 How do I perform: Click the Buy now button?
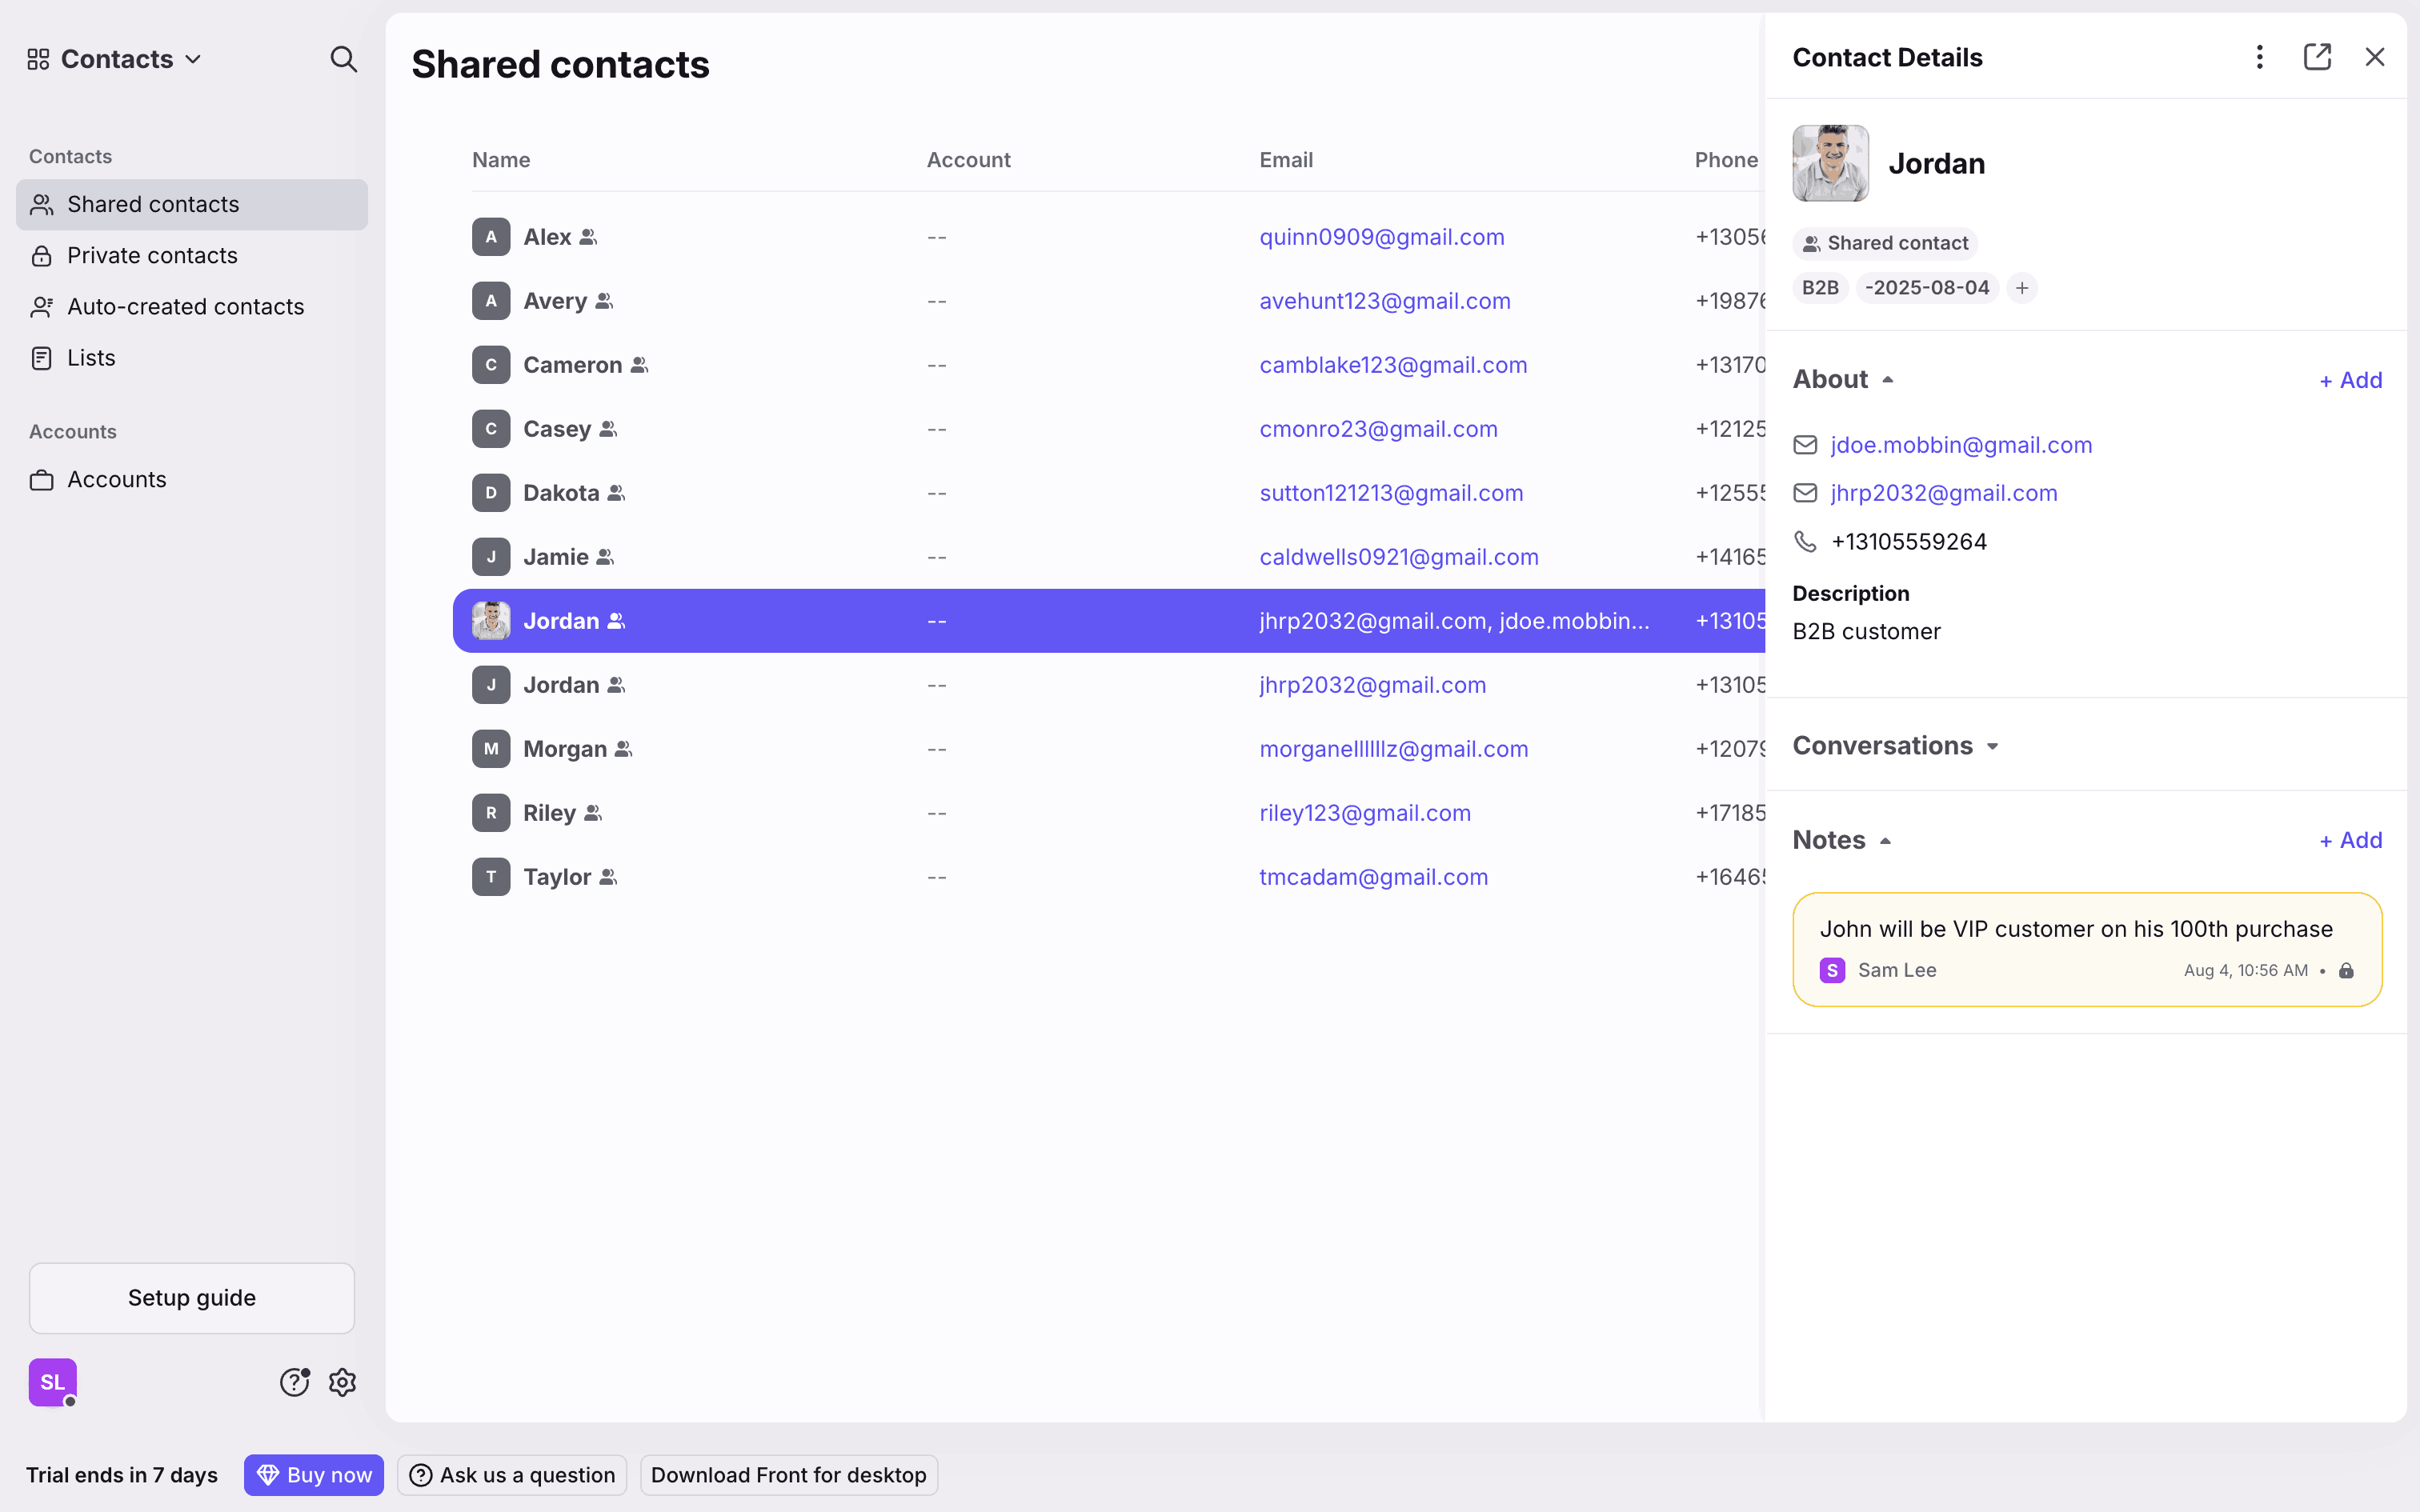click(x=314, y=1475)
